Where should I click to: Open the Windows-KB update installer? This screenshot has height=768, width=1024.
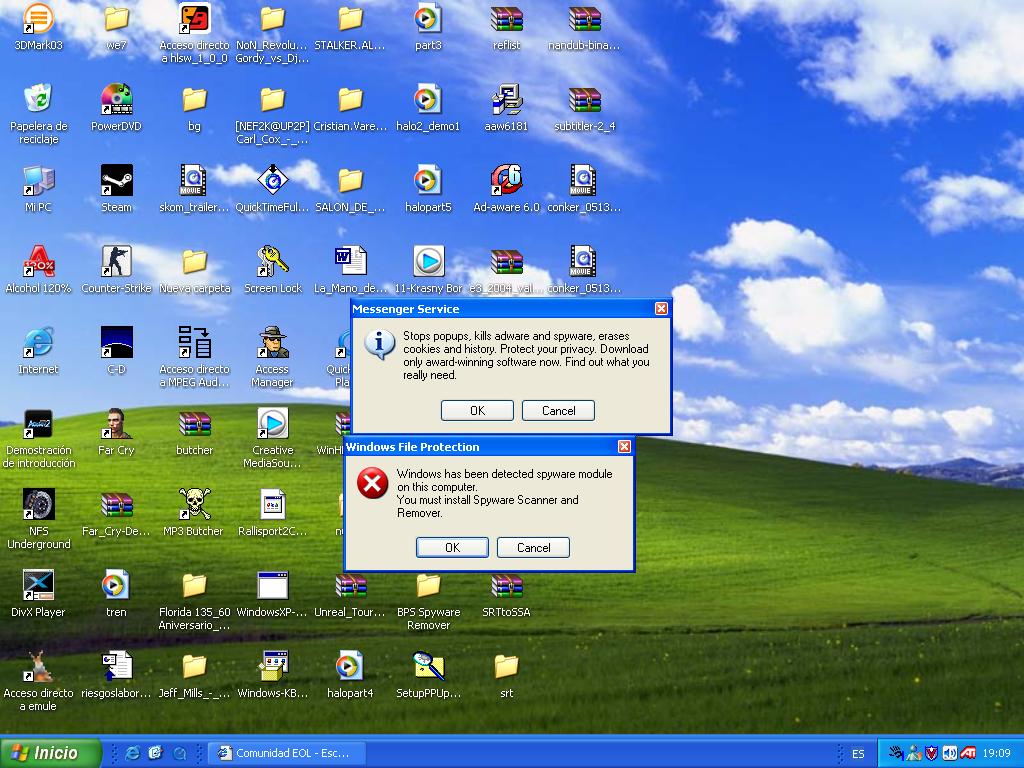tap(273, 666)
